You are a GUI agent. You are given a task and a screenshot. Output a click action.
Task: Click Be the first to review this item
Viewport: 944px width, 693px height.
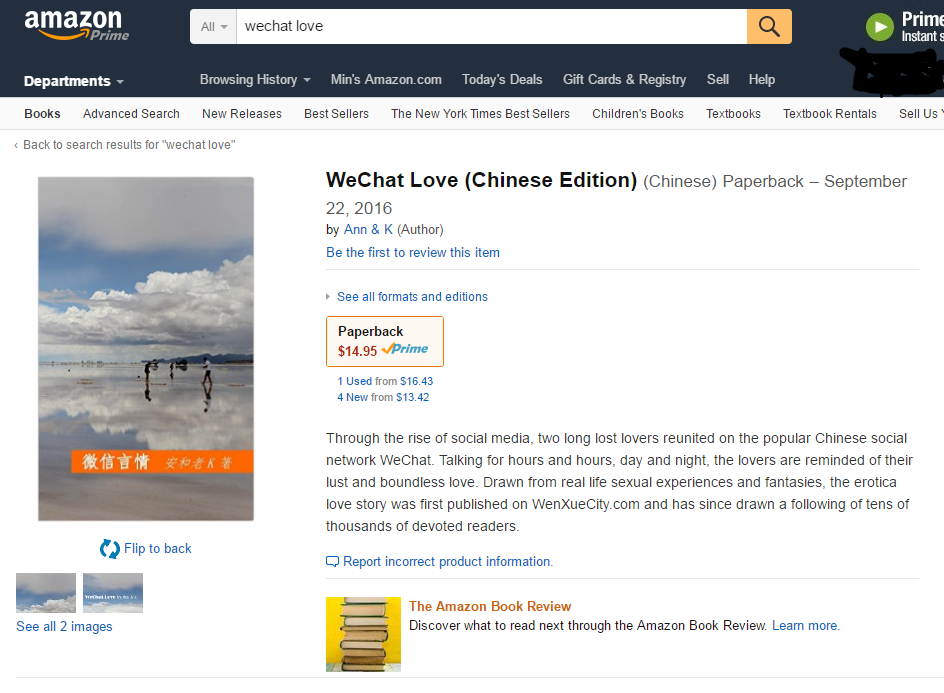tap(413, 253)
